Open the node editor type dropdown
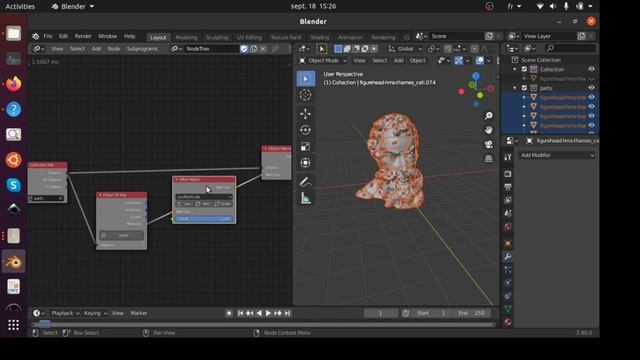The height and width of the screenshot is (360, 640). (39, 49)
